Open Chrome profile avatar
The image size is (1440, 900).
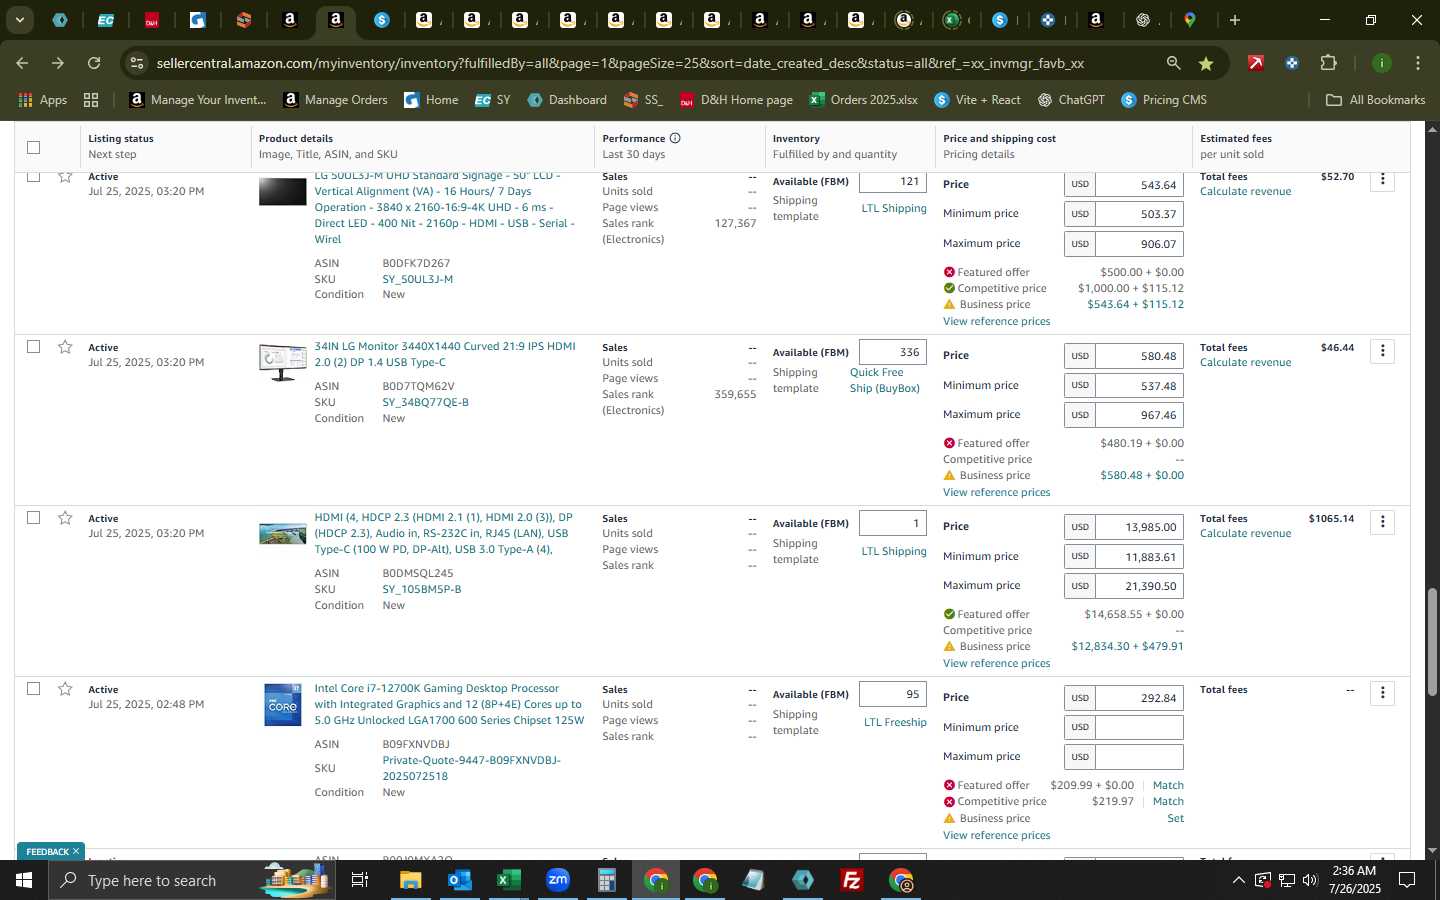click(x=1381, y=63)
